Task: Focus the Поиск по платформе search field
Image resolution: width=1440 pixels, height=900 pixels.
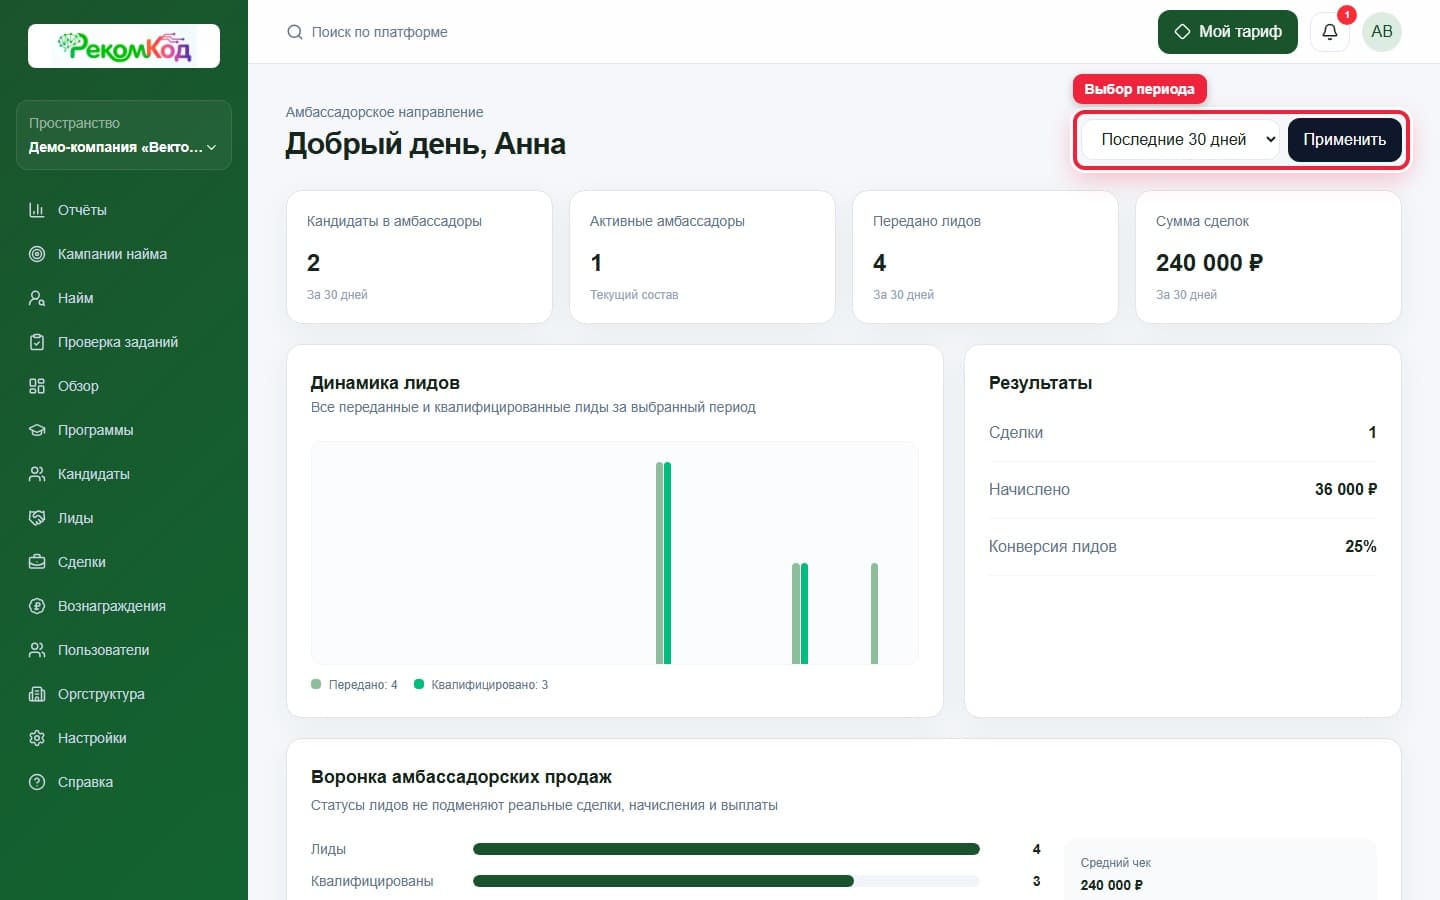Action: [380, 32]
